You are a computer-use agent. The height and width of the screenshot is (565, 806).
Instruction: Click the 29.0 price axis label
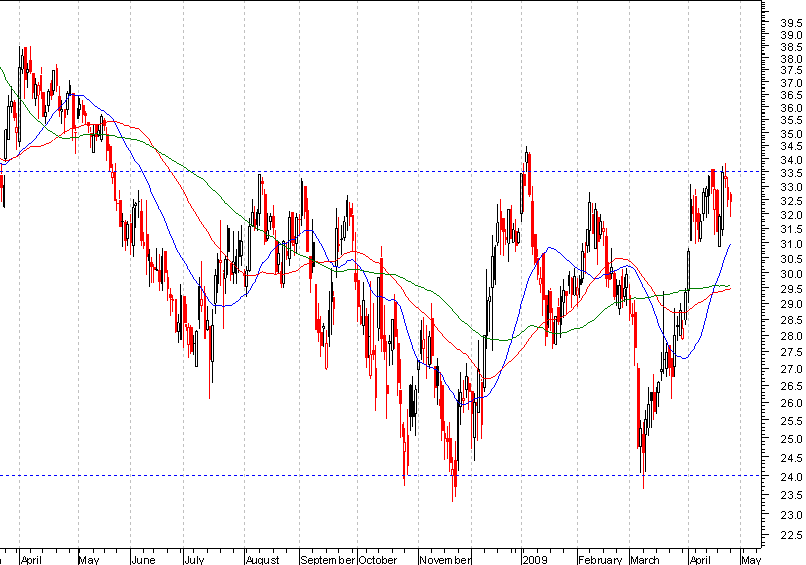[791, 304]
